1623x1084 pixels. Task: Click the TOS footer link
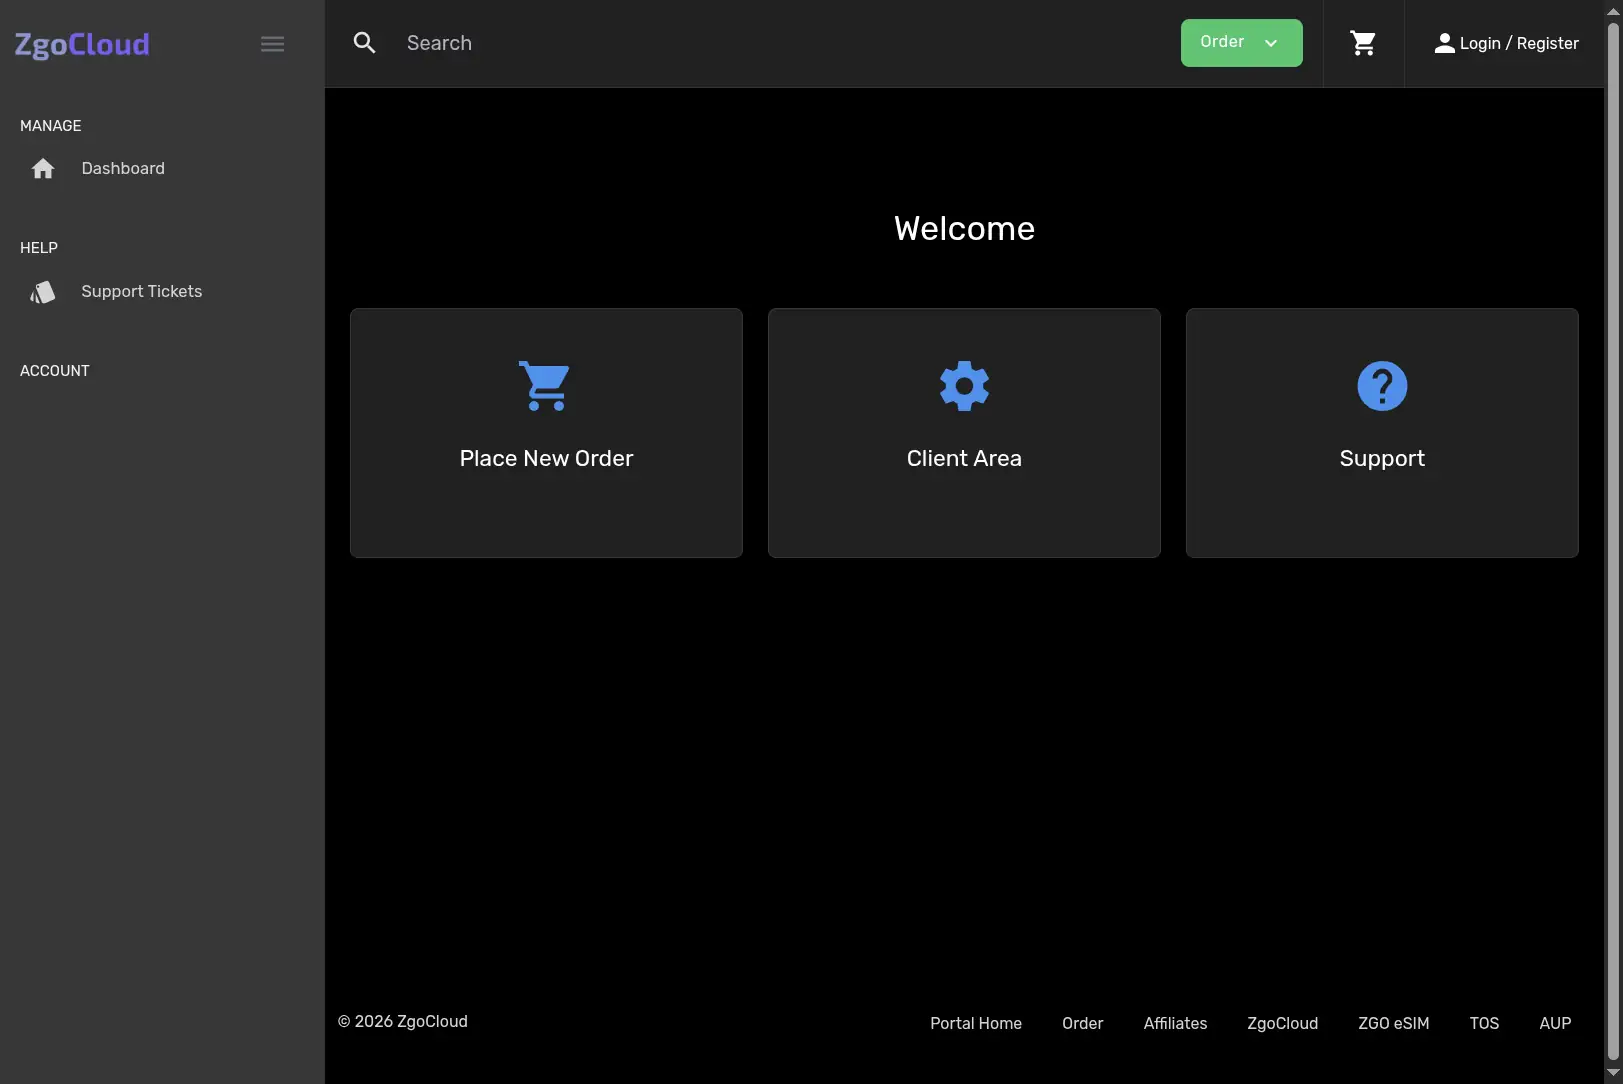[1484, 1023]
